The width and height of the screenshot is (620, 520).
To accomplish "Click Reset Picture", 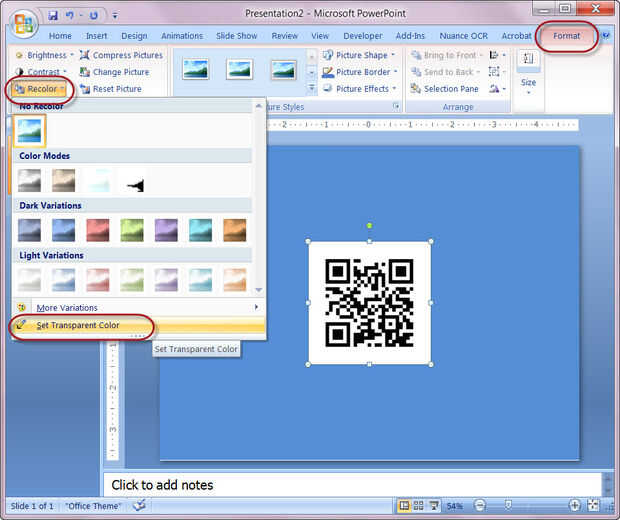I will click(111, 89).
